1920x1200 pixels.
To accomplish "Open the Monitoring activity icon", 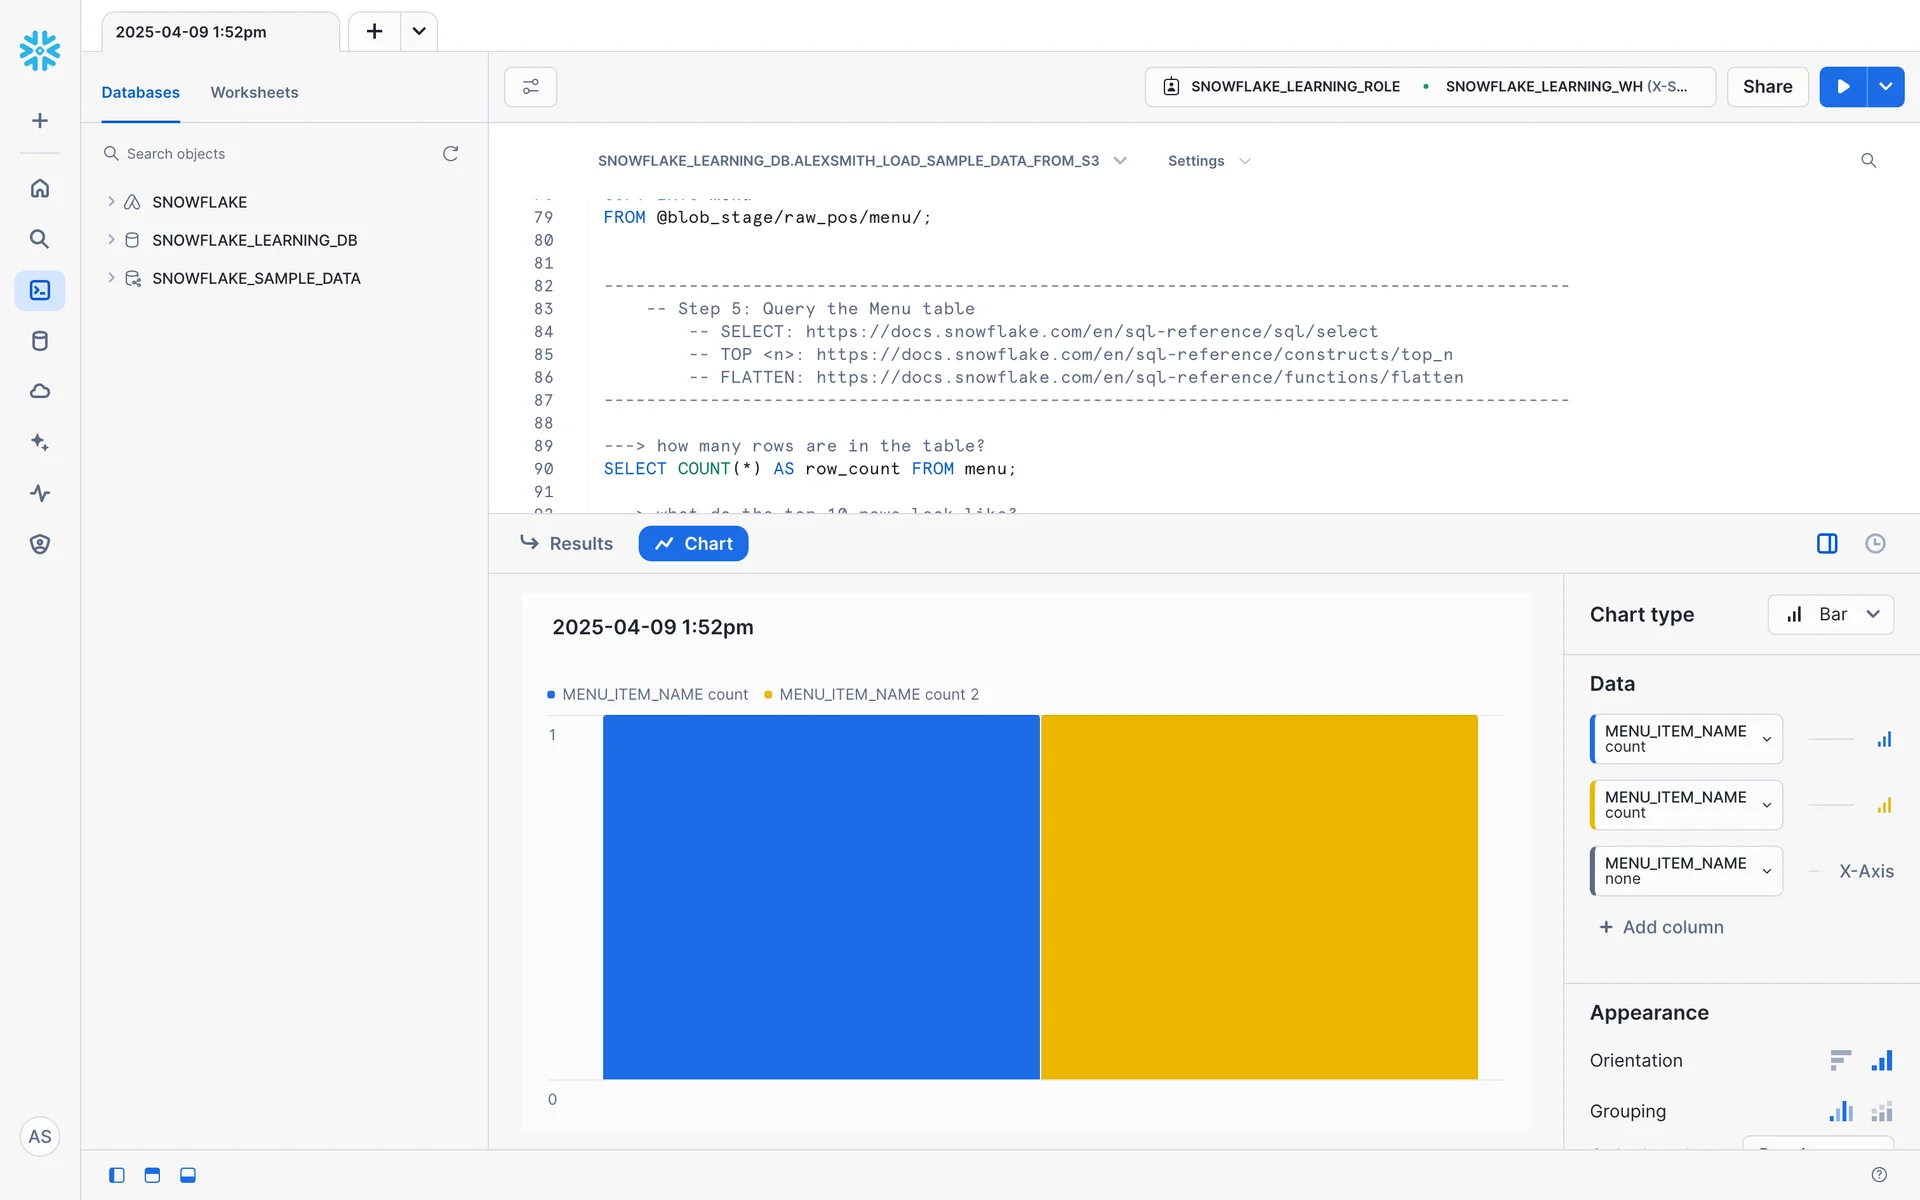I will click(40, 493).
